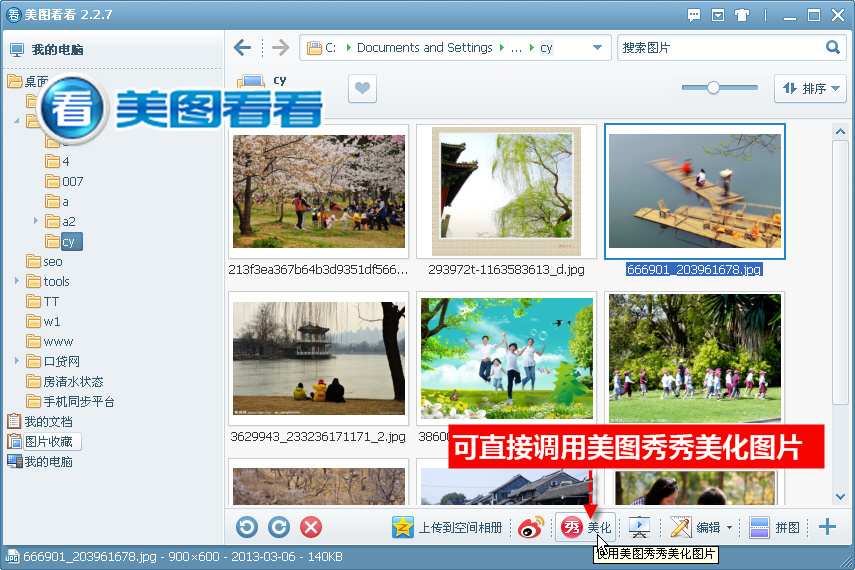Select thumbnail 3629943_233236171171_2.jpg
Screen dimensions: 855x570
[318, 358]
